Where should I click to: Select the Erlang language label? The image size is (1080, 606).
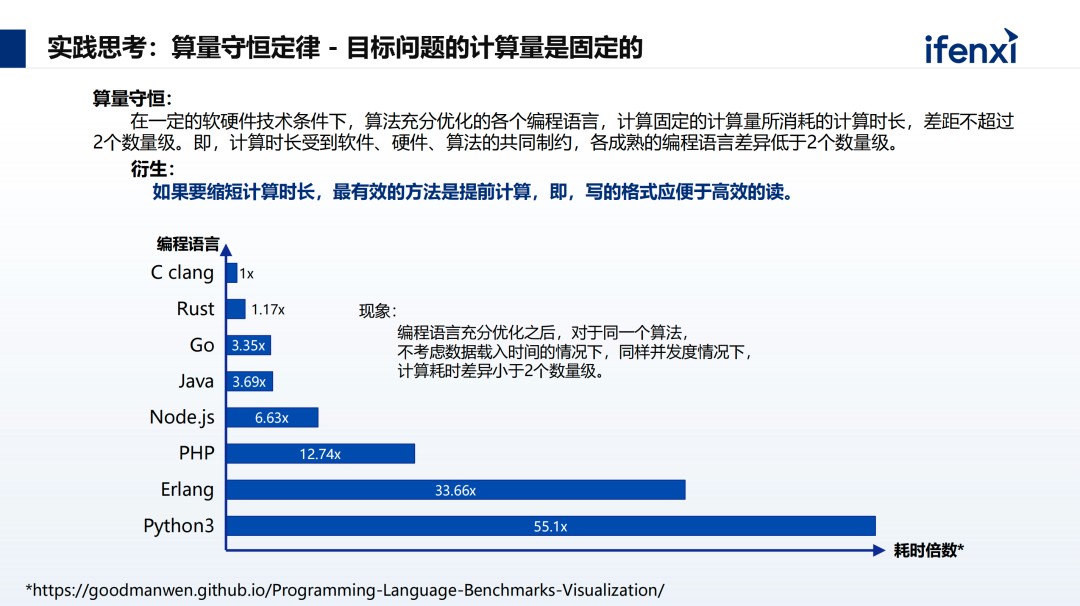point(187,490)
